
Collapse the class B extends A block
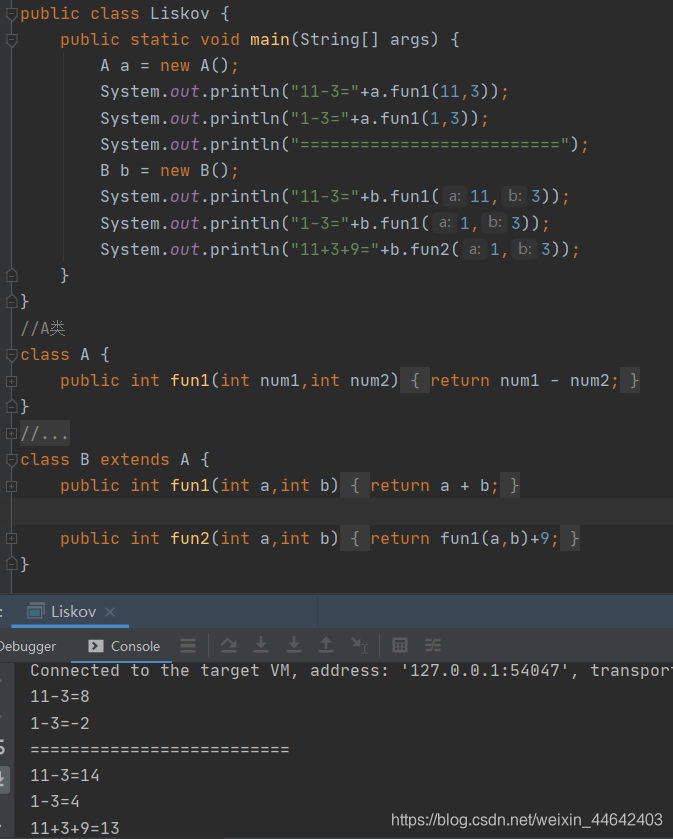(x=11, y=460)
